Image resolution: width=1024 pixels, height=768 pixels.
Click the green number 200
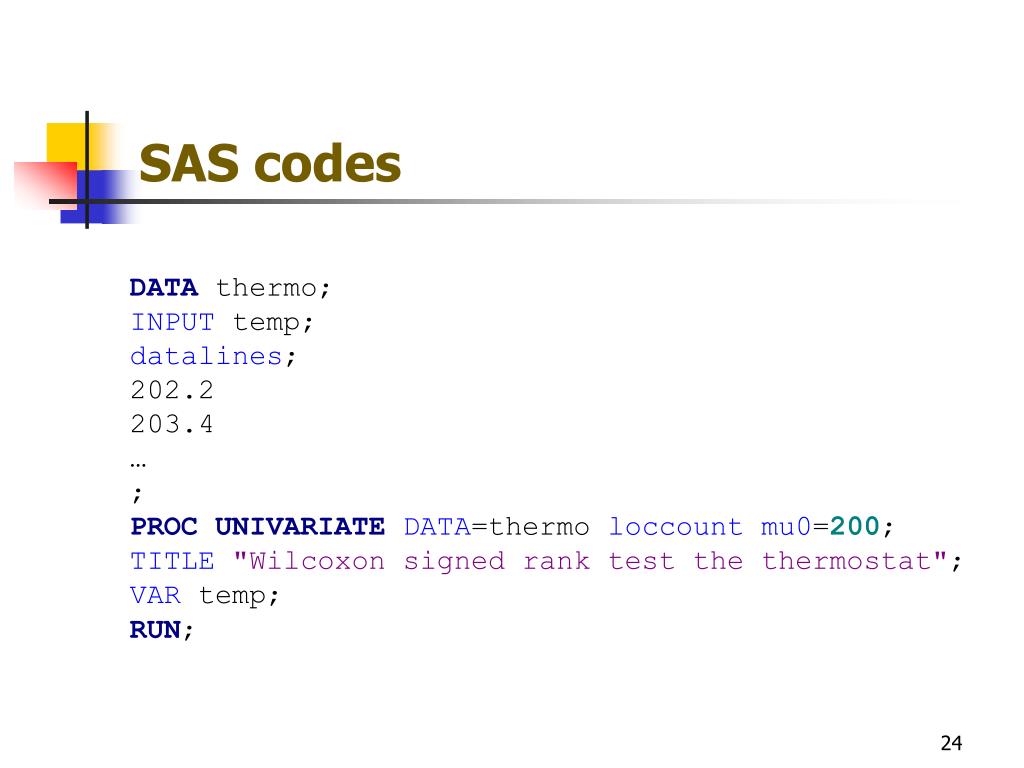point(854,526)
